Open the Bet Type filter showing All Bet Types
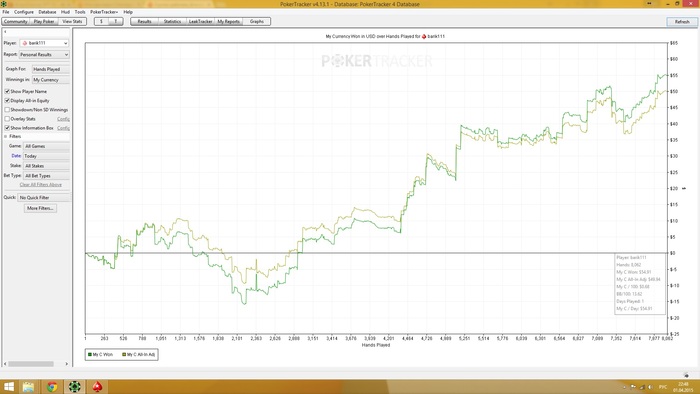Image resolution: width=700 pixels, height=394 pixels. [46, 176]
